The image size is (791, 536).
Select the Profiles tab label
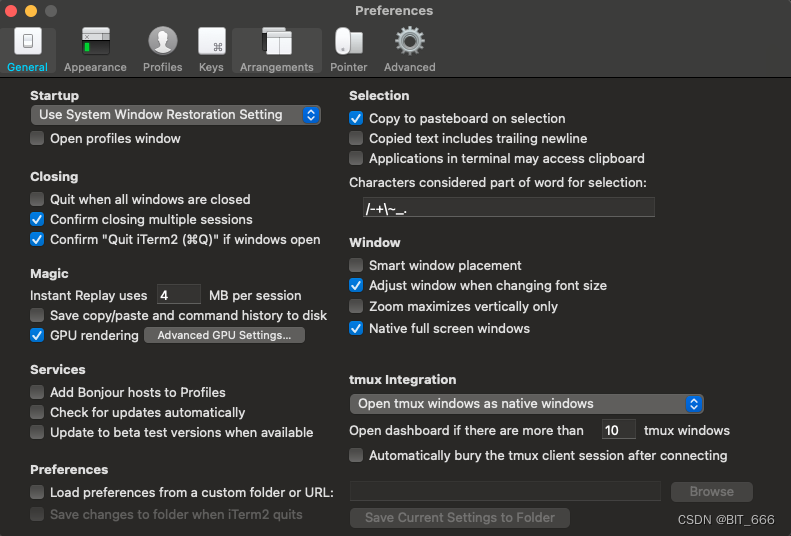[162, 67]
